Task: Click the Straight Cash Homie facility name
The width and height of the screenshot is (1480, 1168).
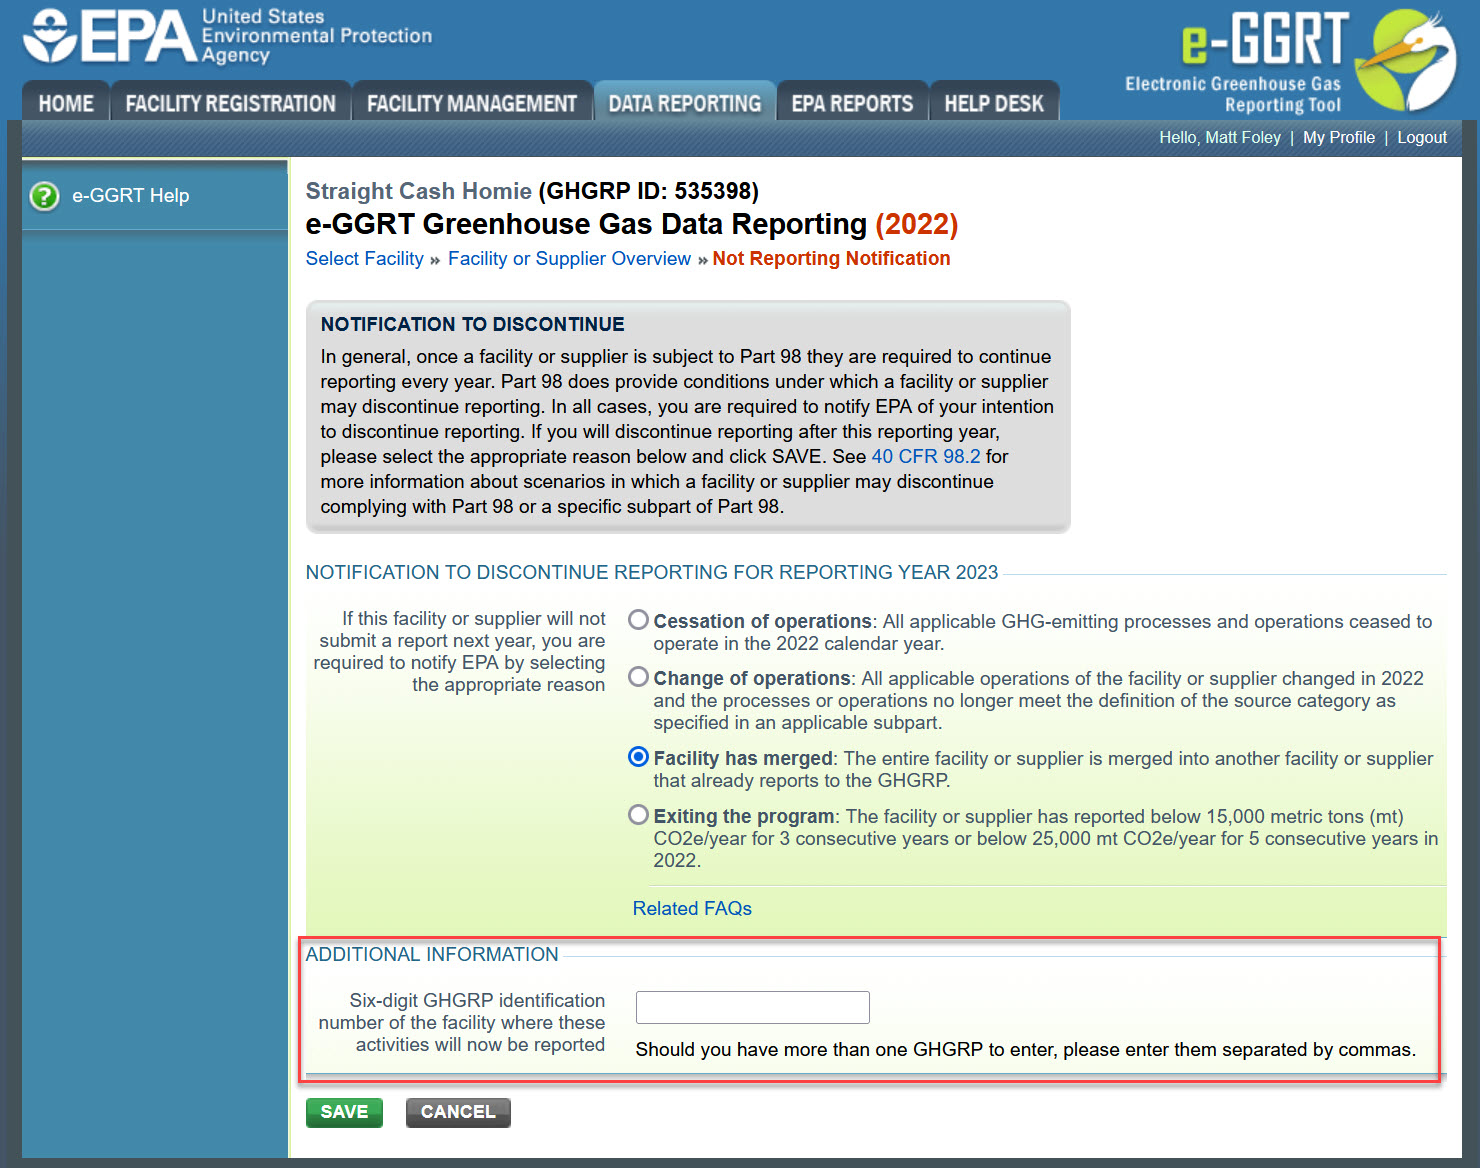Action: [x=419, y=191]
